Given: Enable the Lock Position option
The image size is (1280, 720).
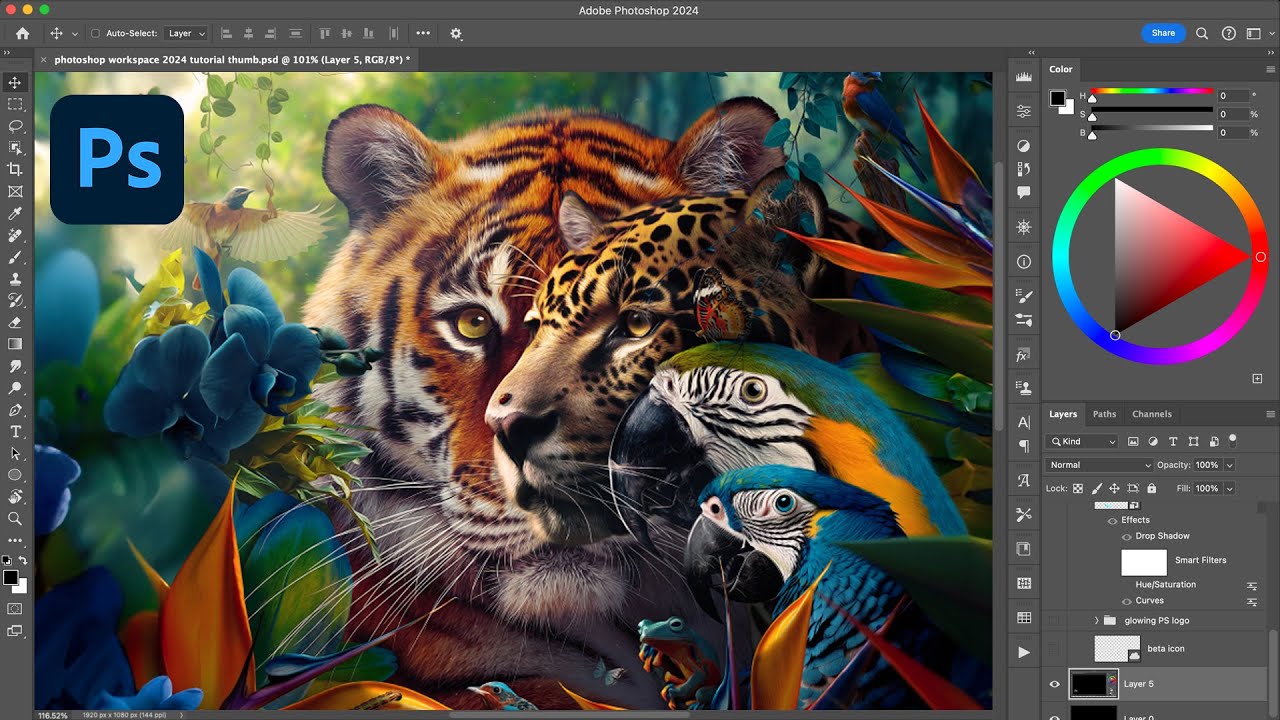Looking at the screenshot, I should pos(1114,488).
